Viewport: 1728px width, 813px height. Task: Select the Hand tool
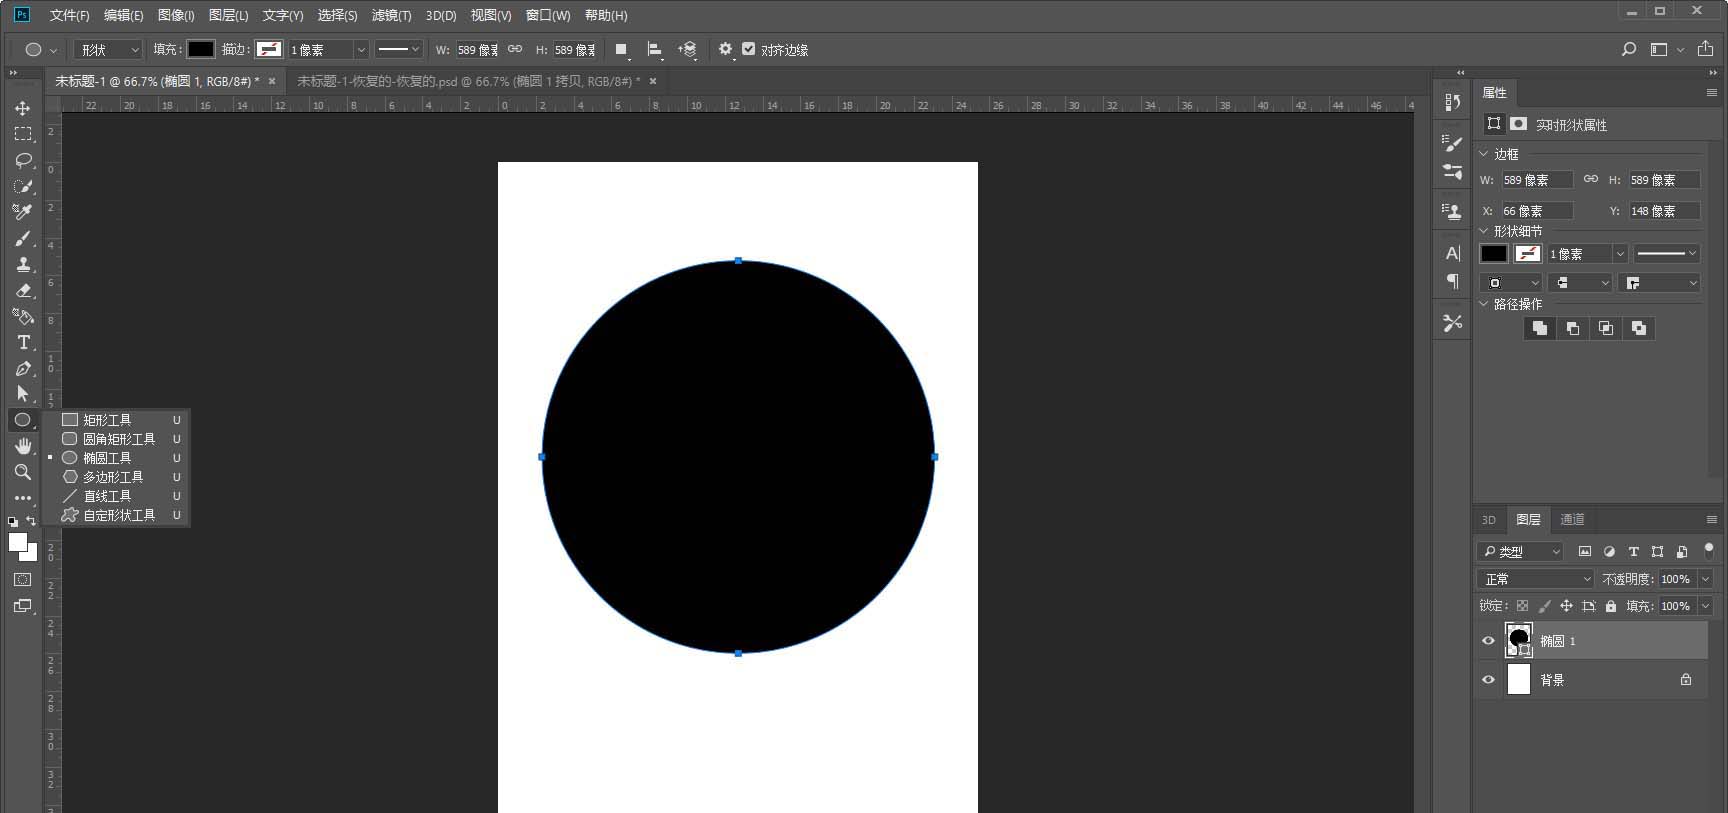click(22, 446)
